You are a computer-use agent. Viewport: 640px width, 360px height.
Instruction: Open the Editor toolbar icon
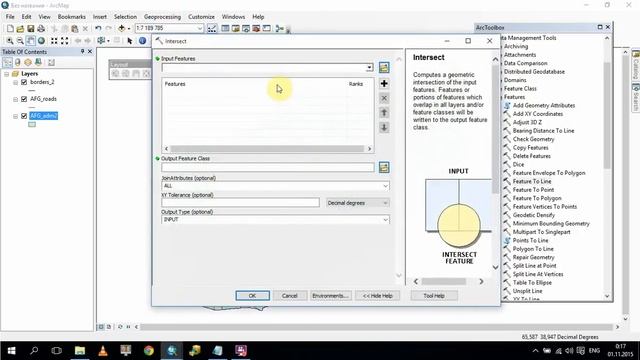[212, 29]
